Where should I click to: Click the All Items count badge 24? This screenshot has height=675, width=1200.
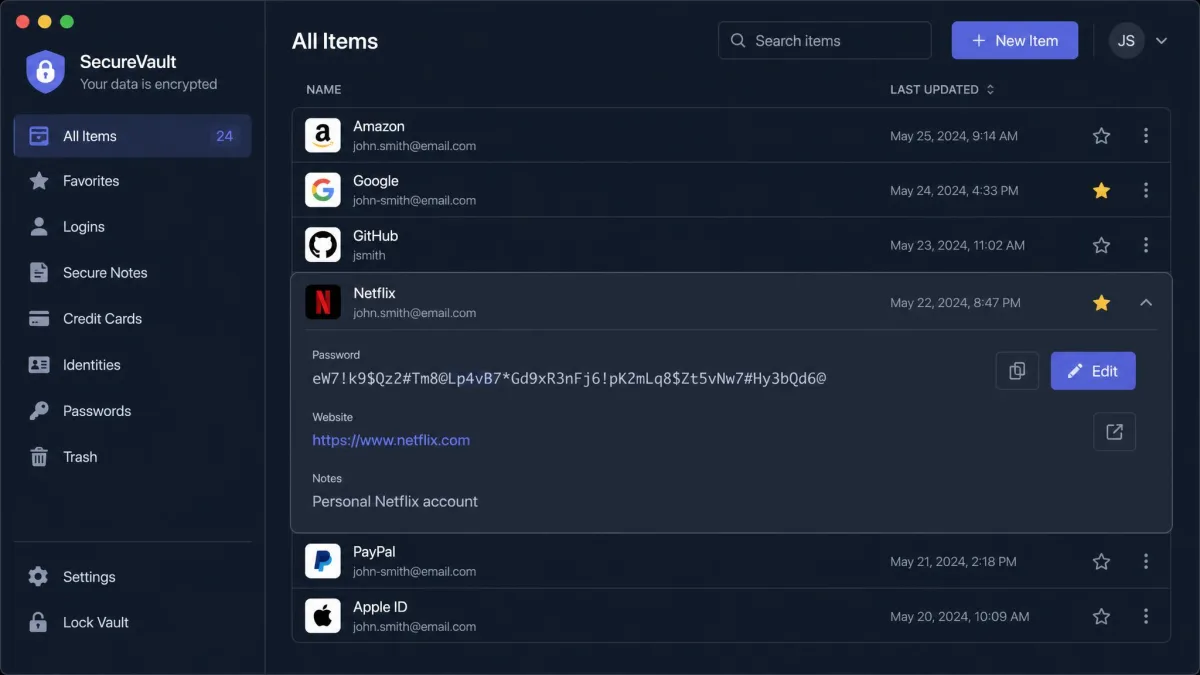tap(224, 136)
